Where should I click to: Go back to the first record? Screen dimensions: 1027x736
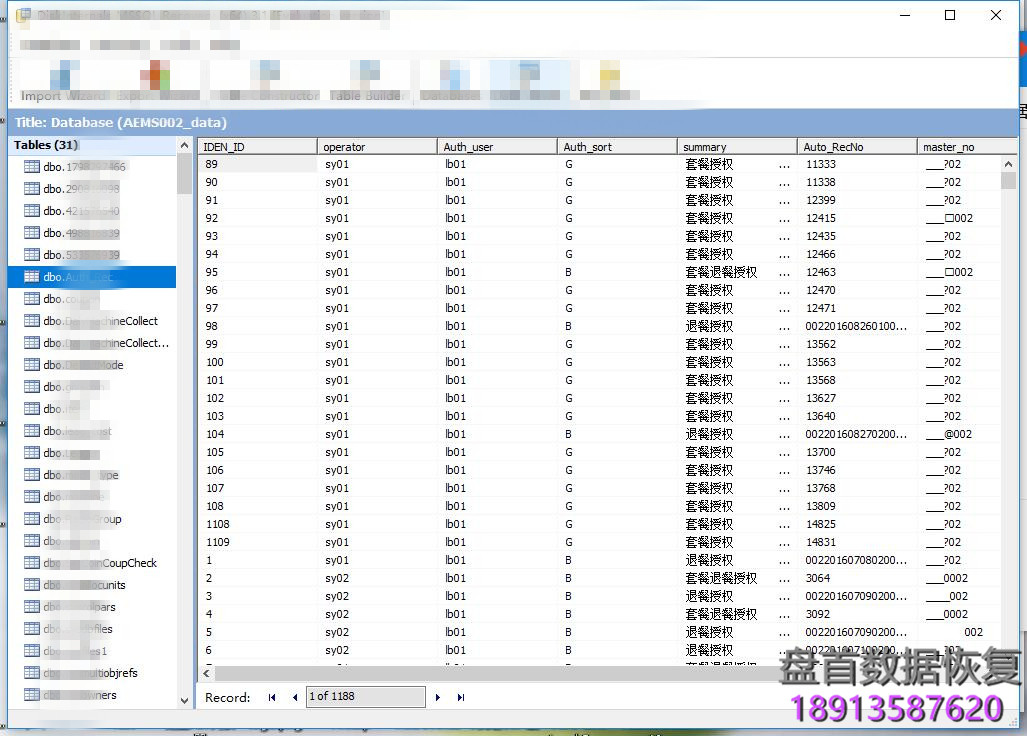[x=271, y=697]
